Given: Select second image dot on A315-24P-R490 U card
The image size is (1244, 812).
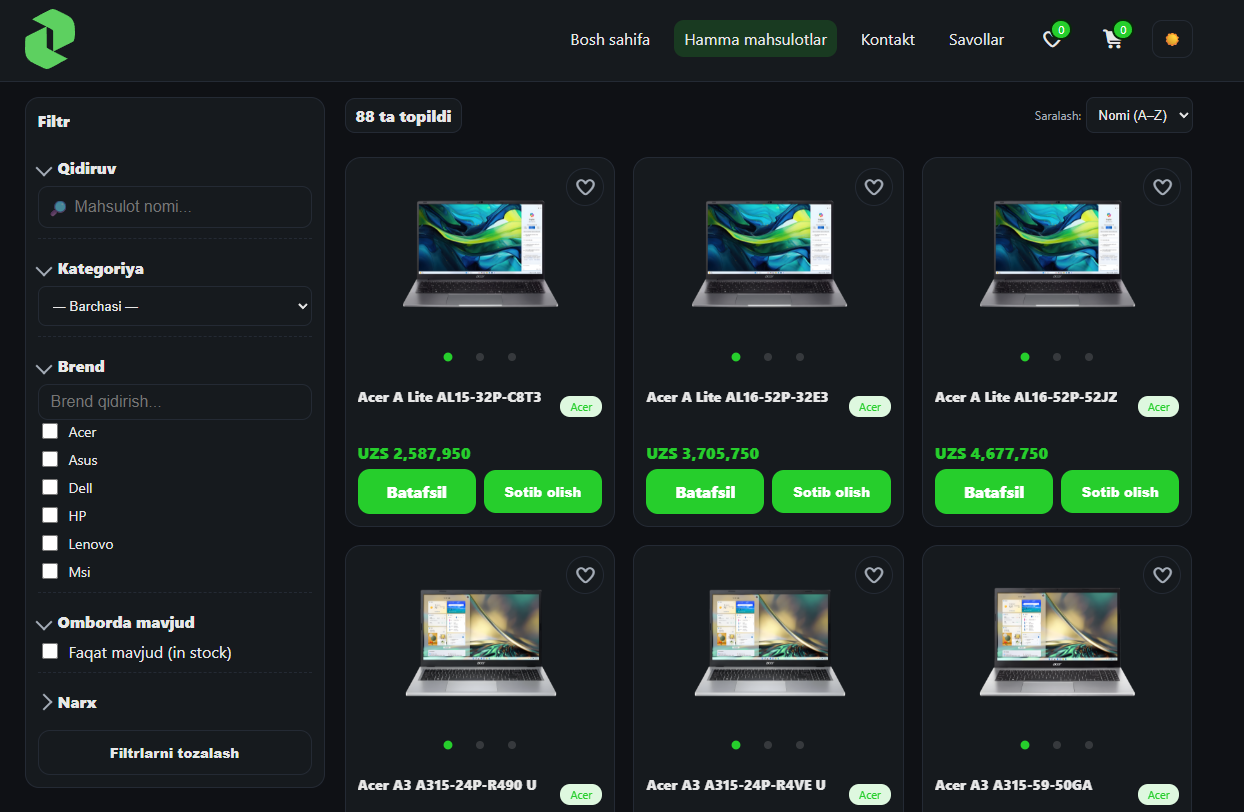Looking at the screenshot, I should pos(480,745).
